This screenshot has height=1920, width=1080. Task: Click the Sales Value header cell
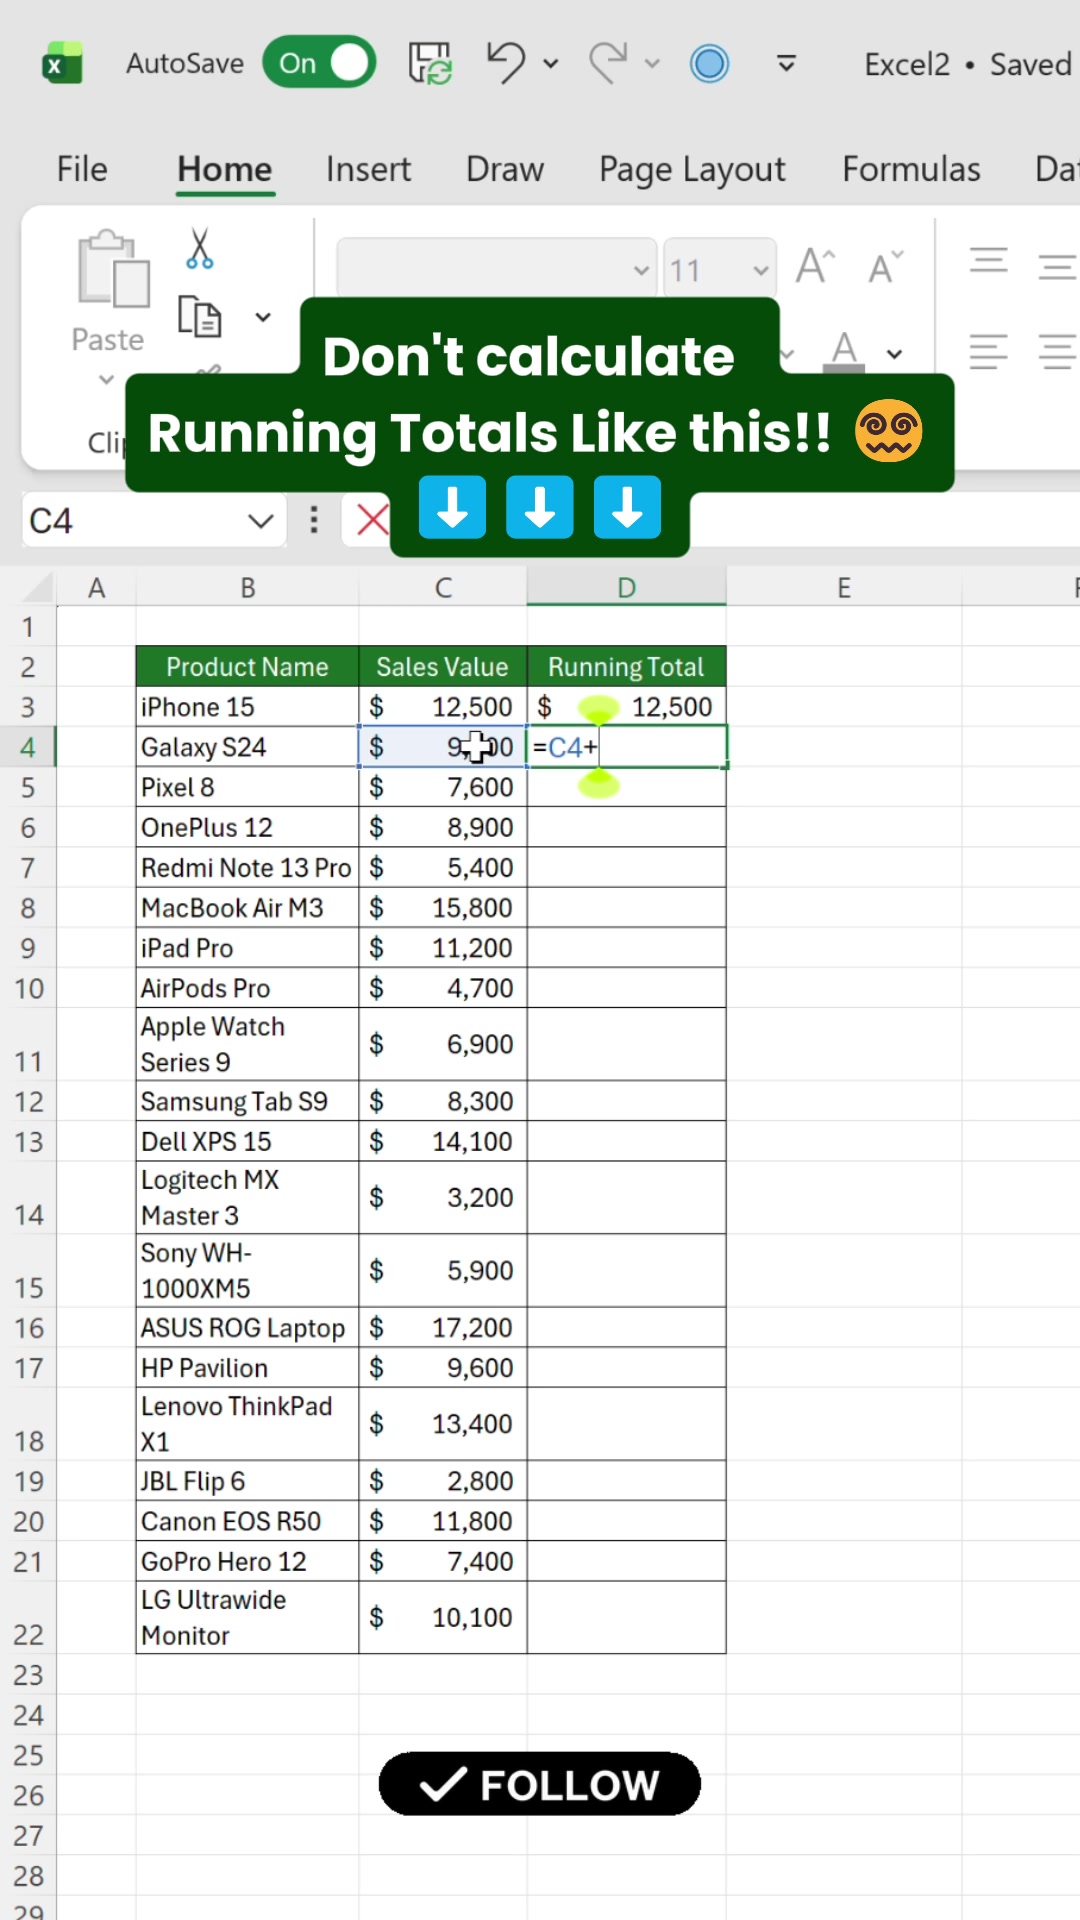point(442,667)
